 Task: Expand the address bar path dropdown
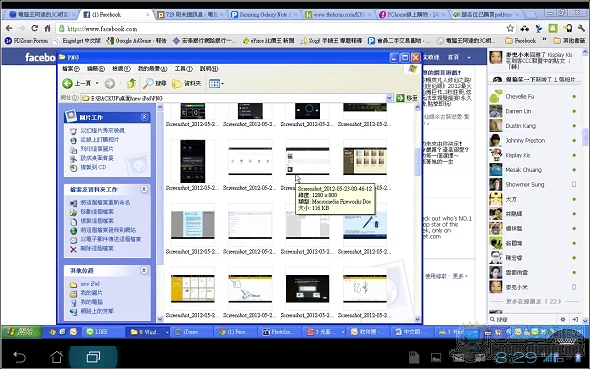[x=389, y=98]
